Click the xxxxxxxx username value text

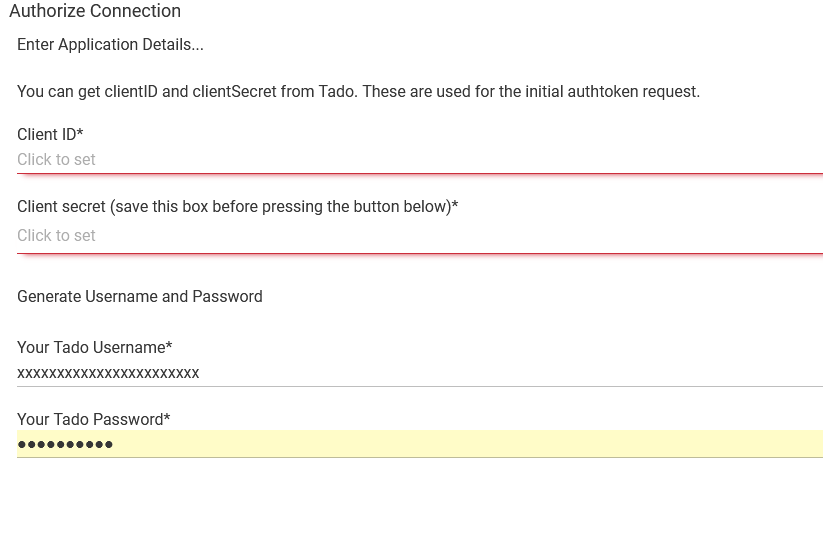108,373
